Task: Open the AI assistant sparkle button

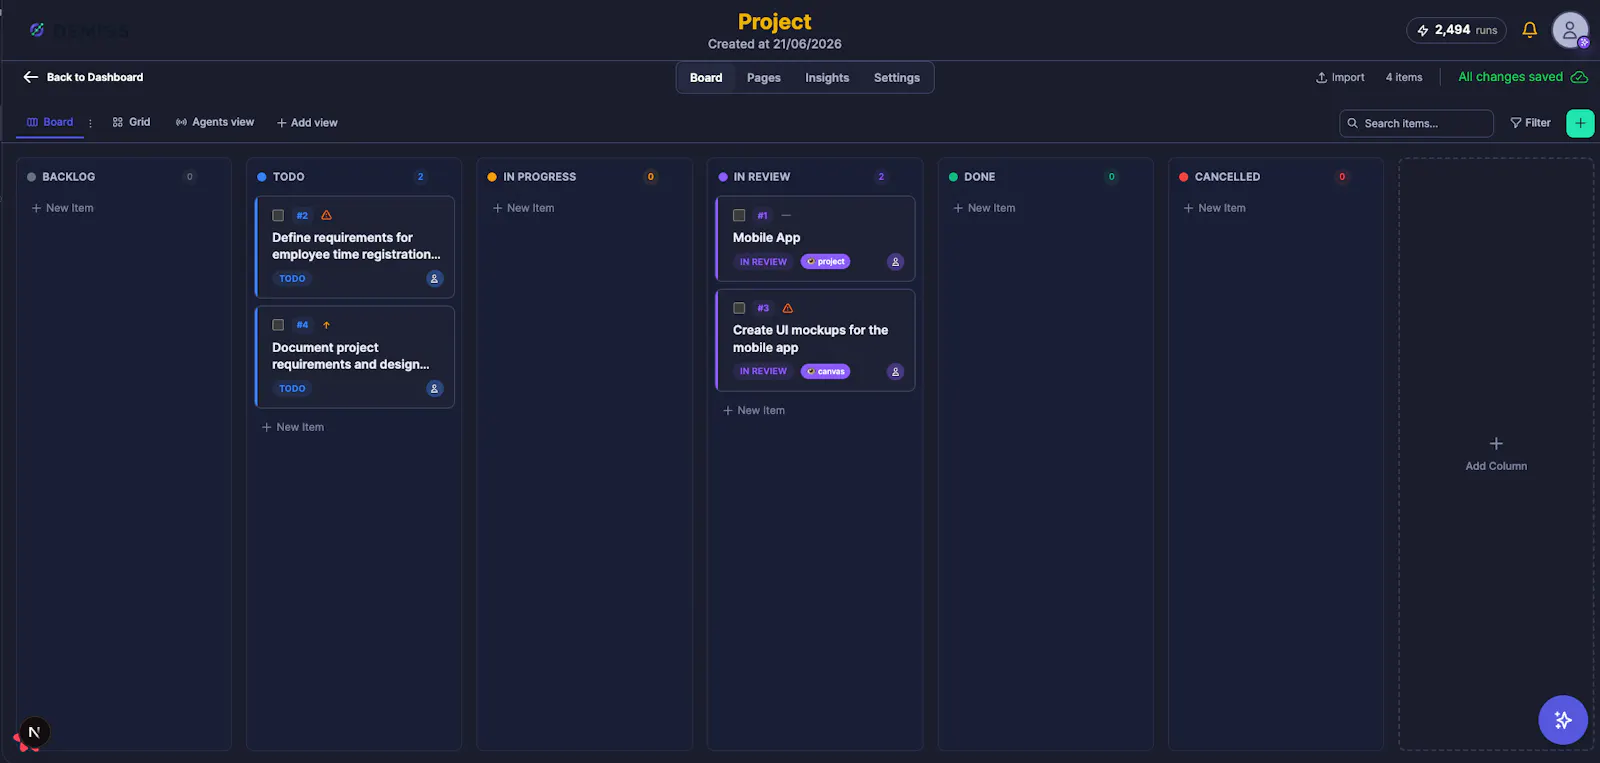Action: (x=1563, y=720)
